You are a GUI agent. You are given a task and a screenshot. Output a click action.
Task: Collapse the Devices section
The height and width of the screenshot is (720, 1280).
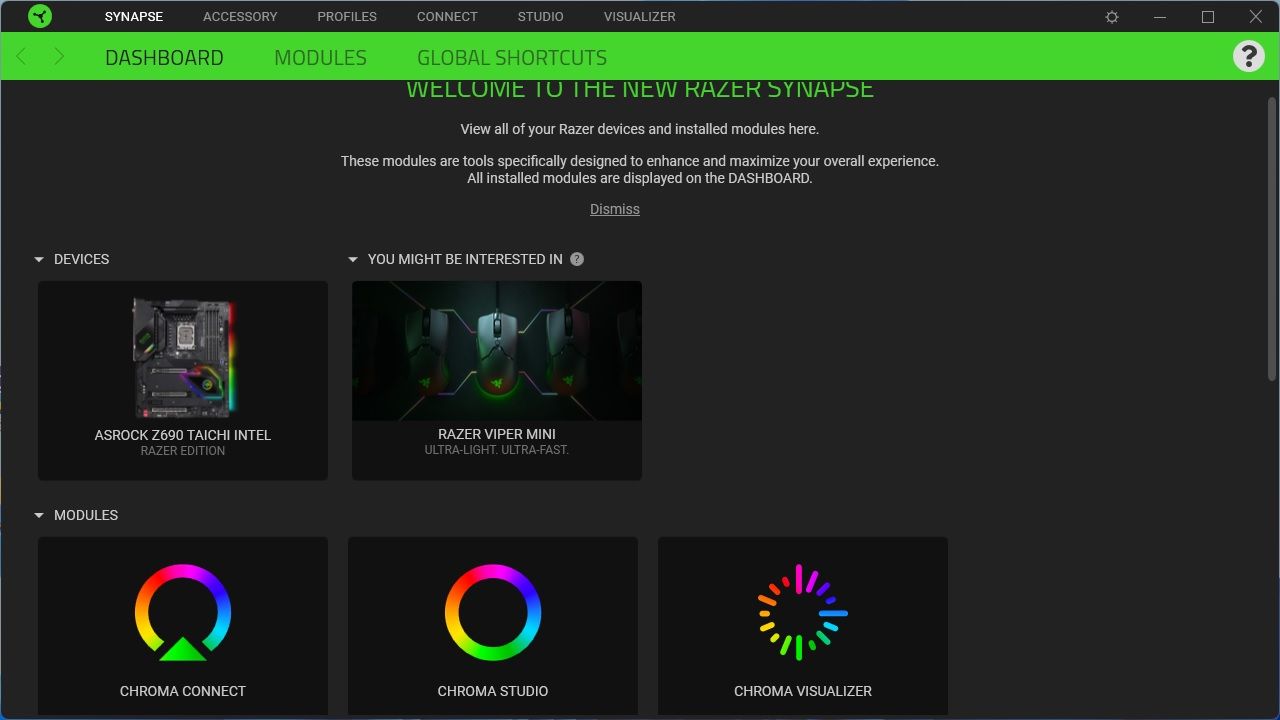39,260
